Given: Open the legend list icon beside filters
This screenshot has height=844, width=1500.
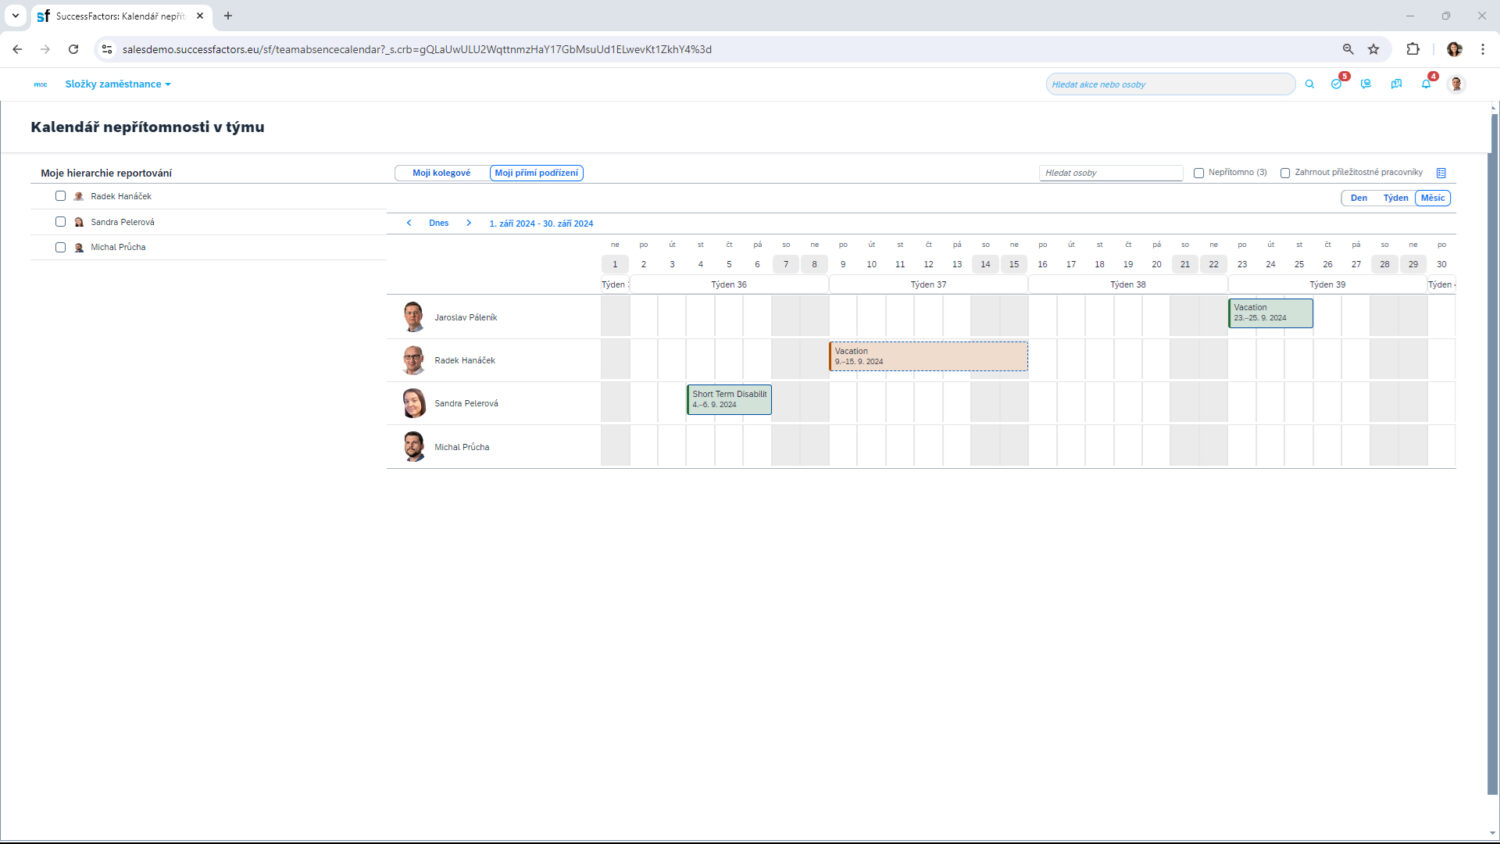Looking at the screenshot, I should click(1441, 173).
